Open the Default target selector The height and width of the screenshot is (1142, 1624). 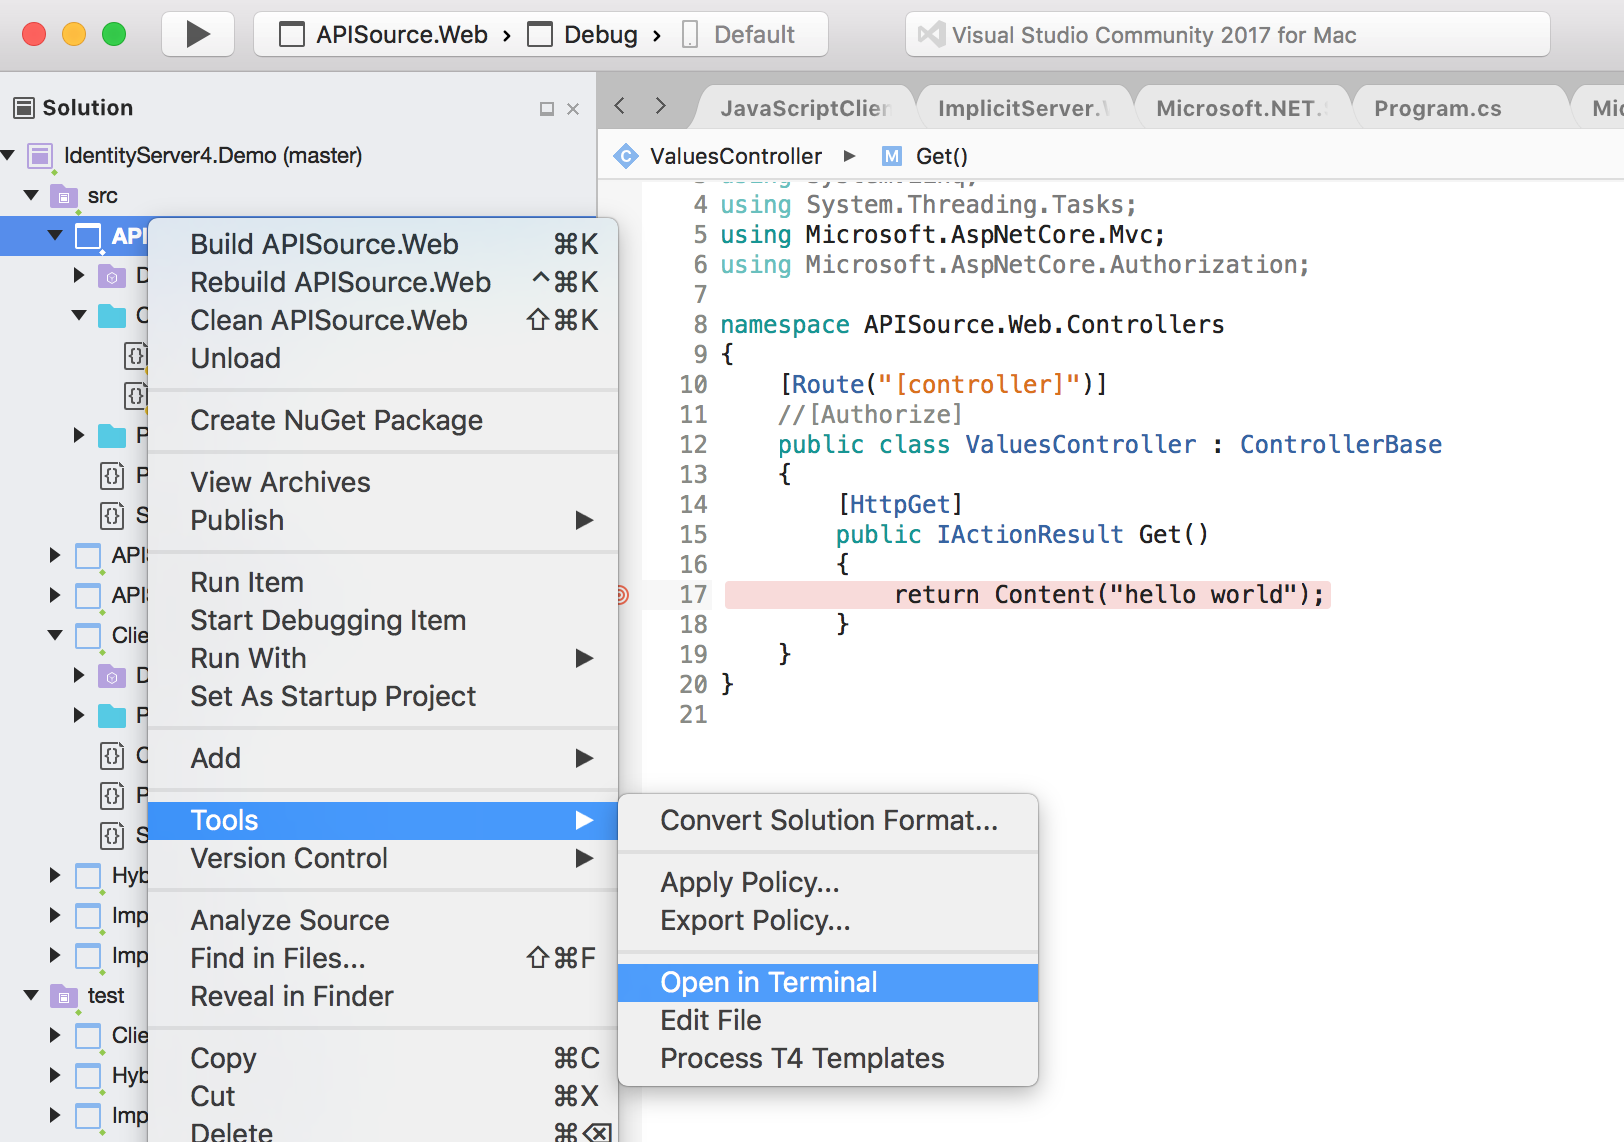pos(740,35)
